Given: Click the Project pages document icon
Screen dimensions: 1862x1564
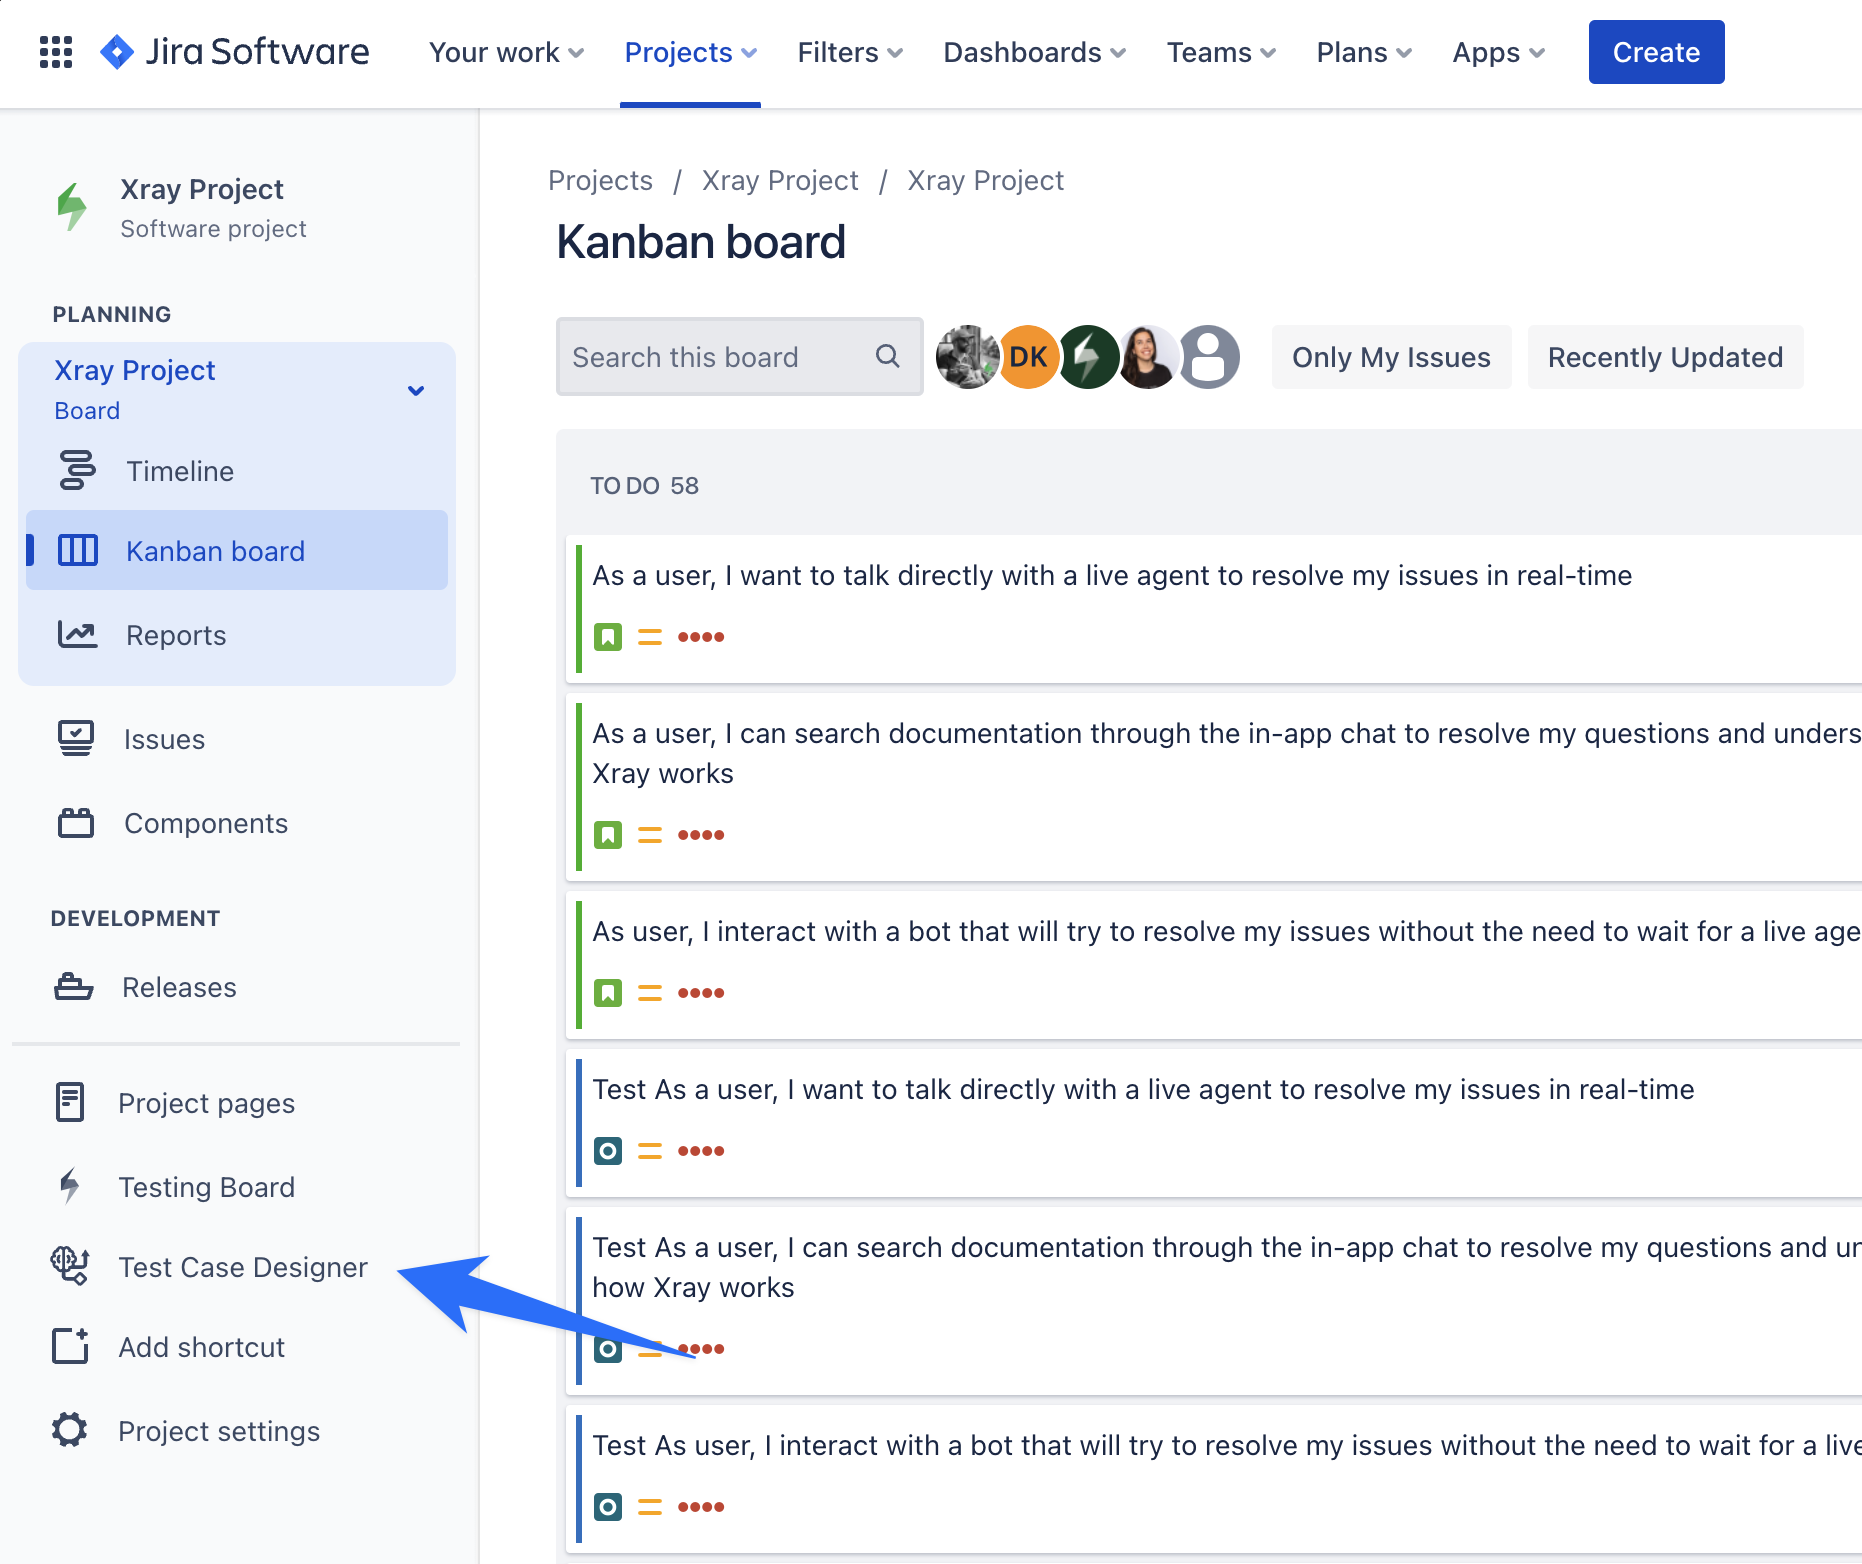Looking at the screenshot, I should point(70,1102).
